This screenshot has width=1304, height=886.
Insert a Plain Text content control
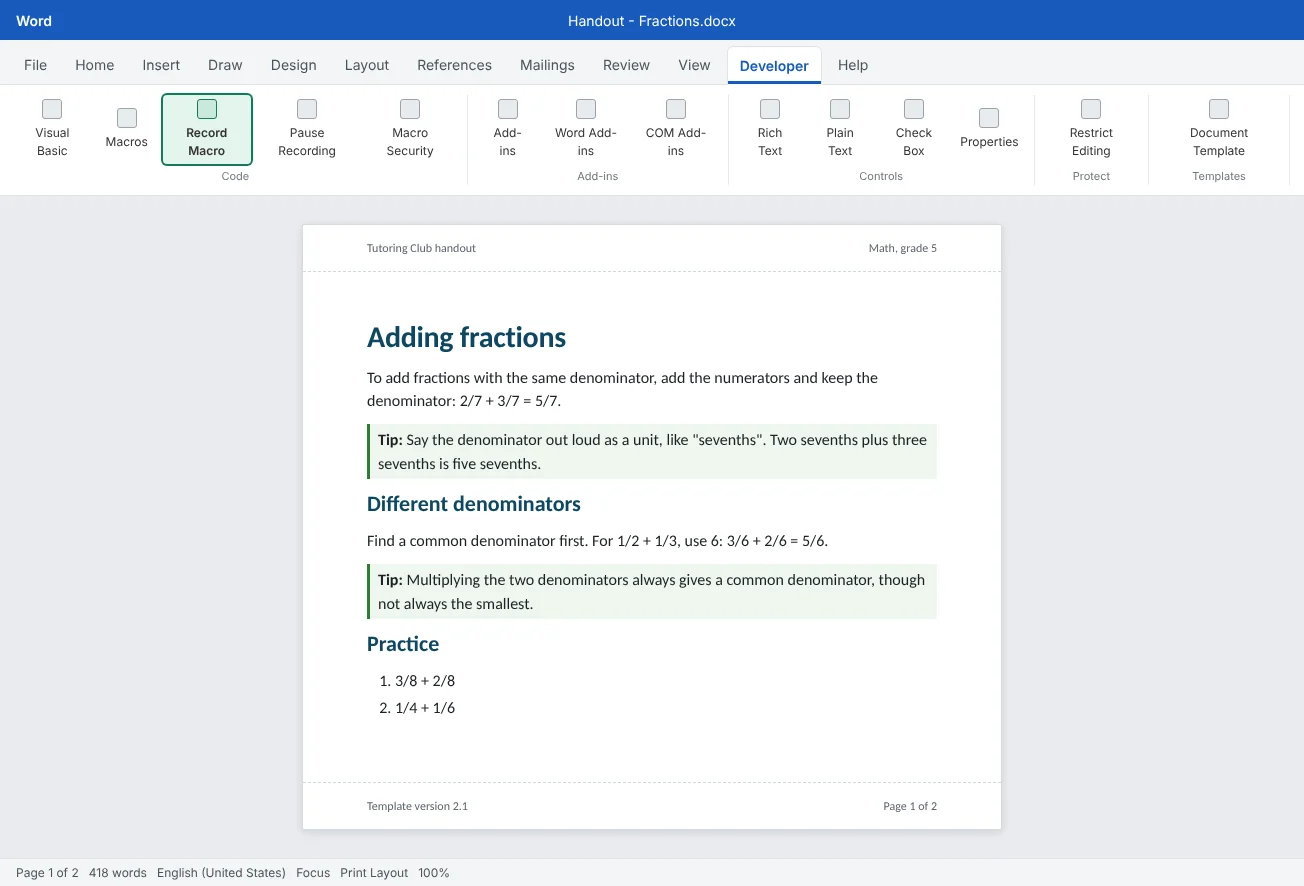840,129
